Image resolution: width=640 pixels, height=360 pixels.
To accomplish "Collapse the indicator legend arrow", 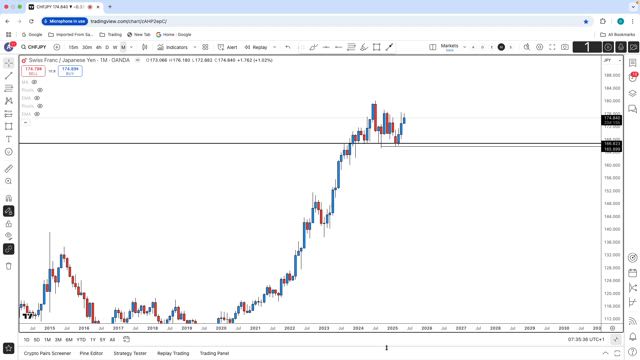I will point(25,122).
